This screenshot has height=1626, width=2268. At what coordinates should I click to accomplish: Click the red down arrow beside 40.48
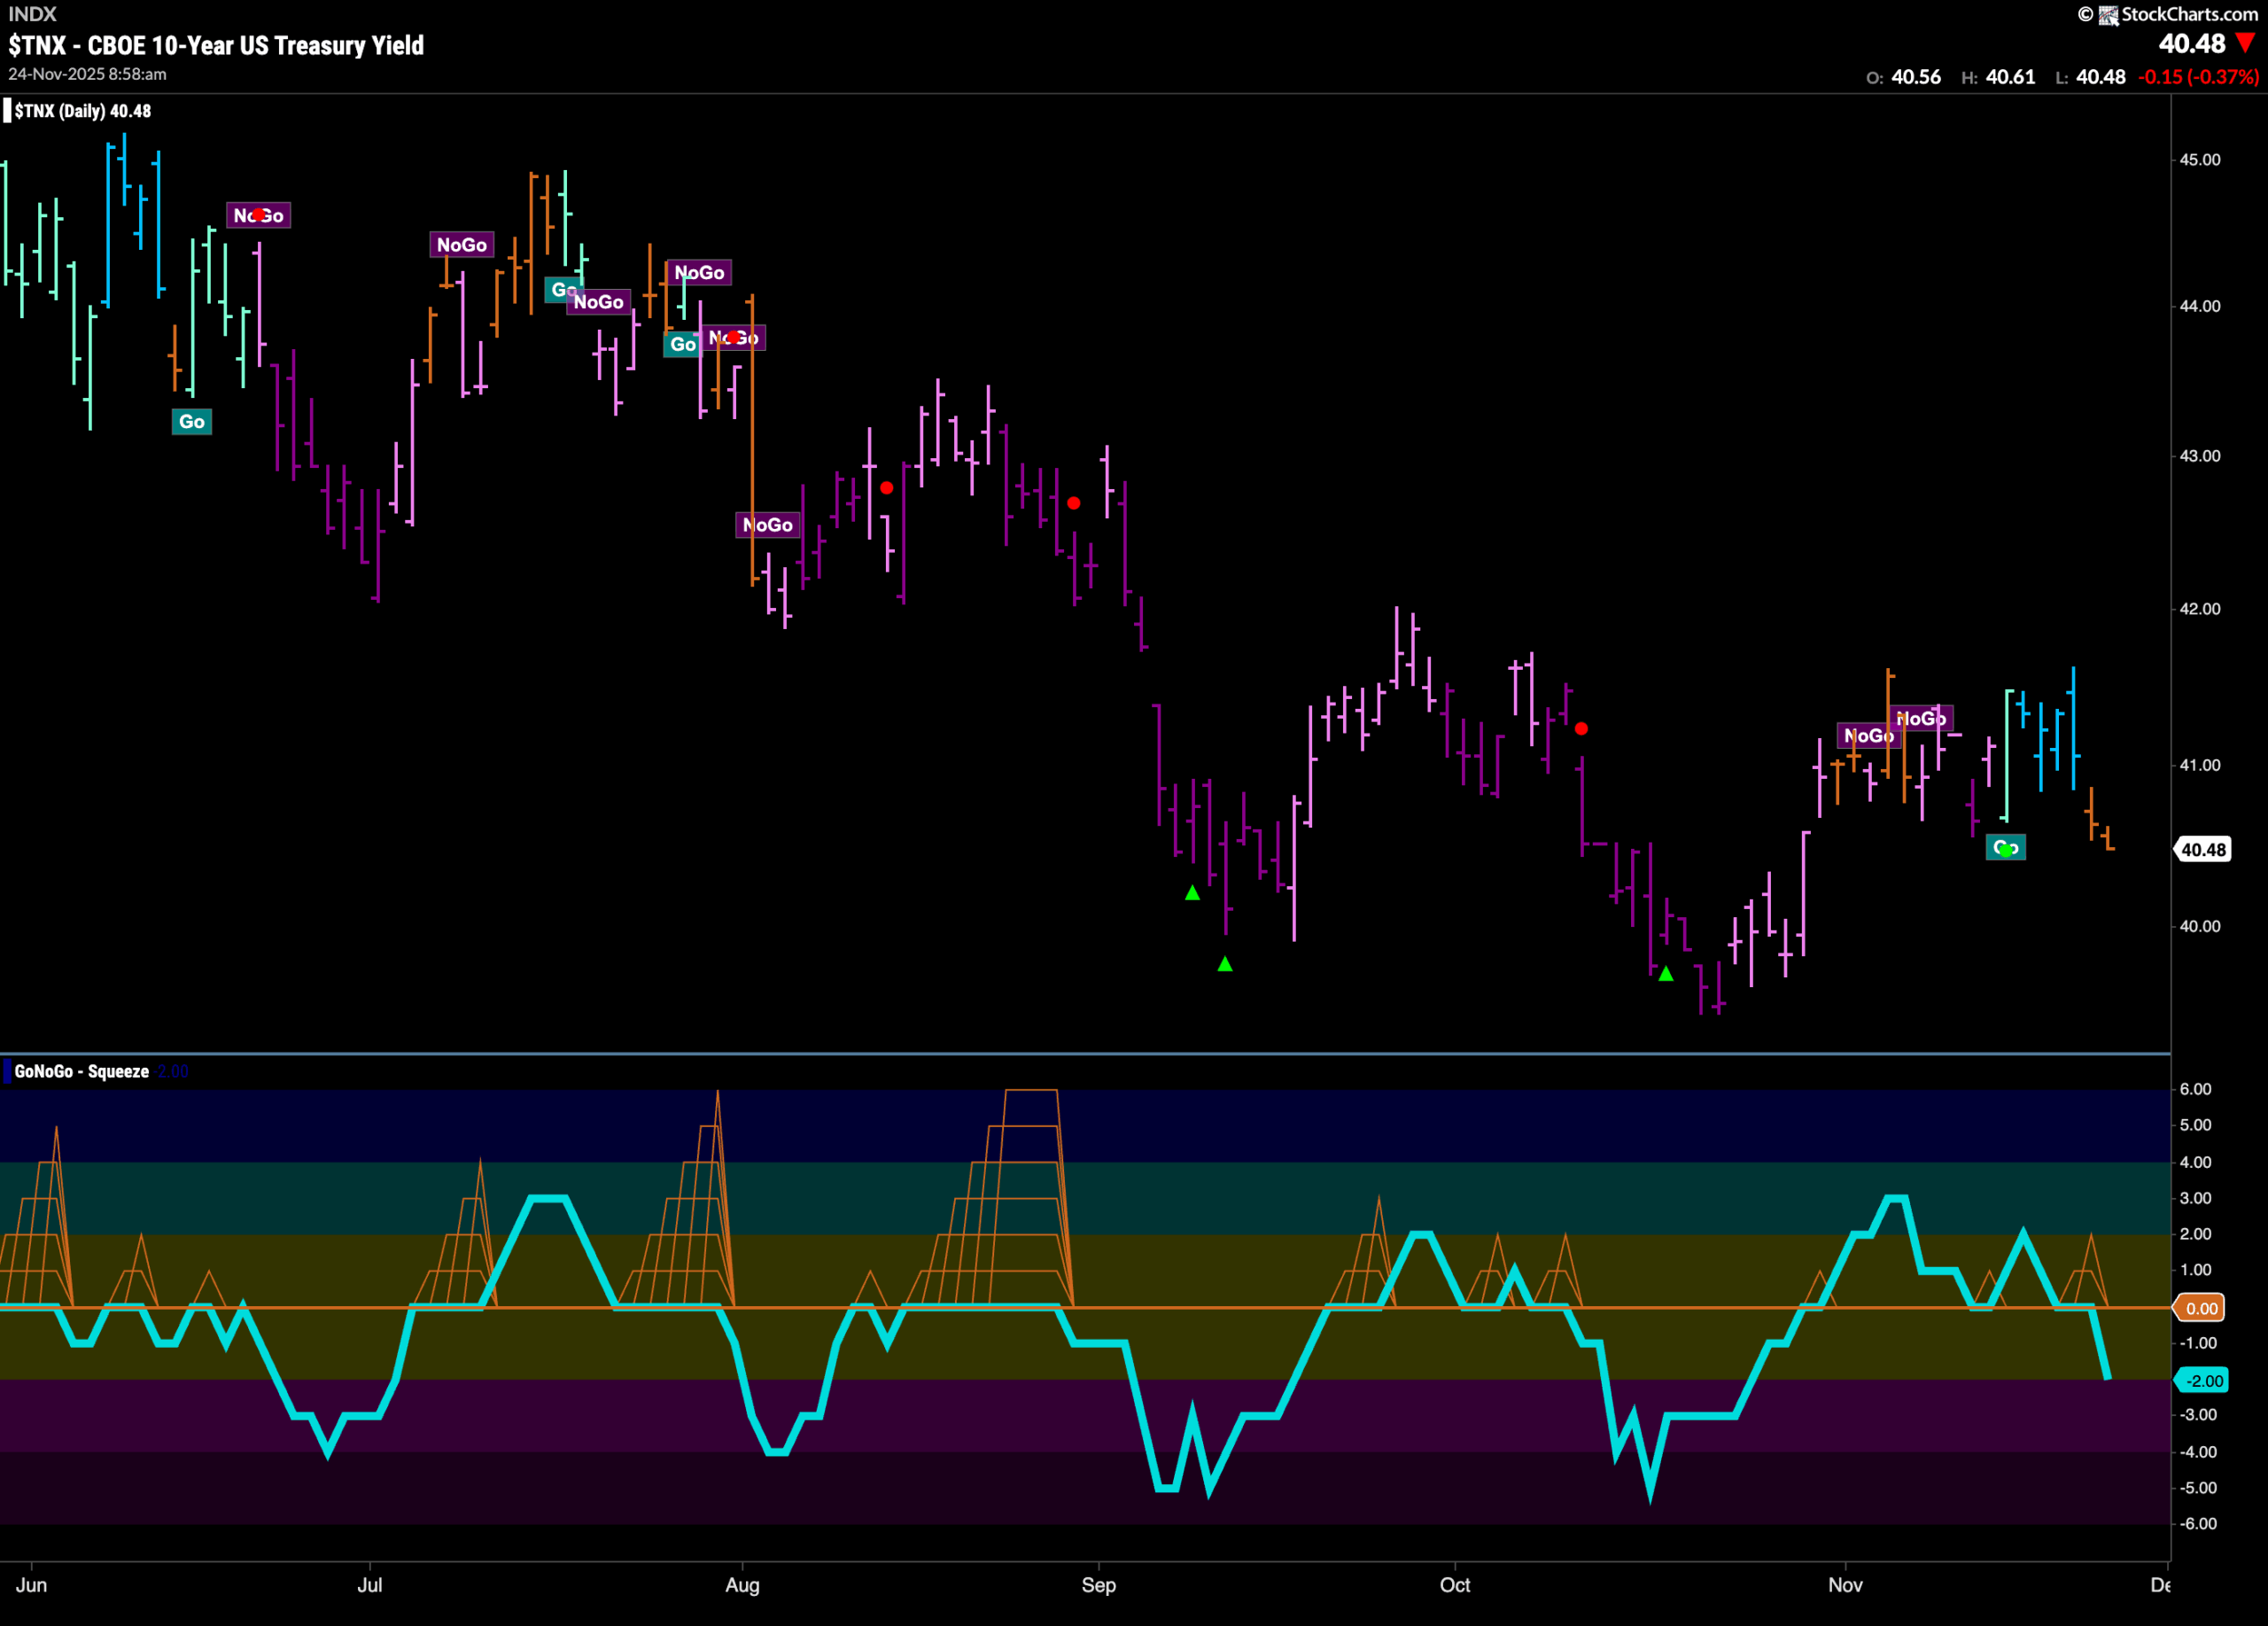[2245, 43]
